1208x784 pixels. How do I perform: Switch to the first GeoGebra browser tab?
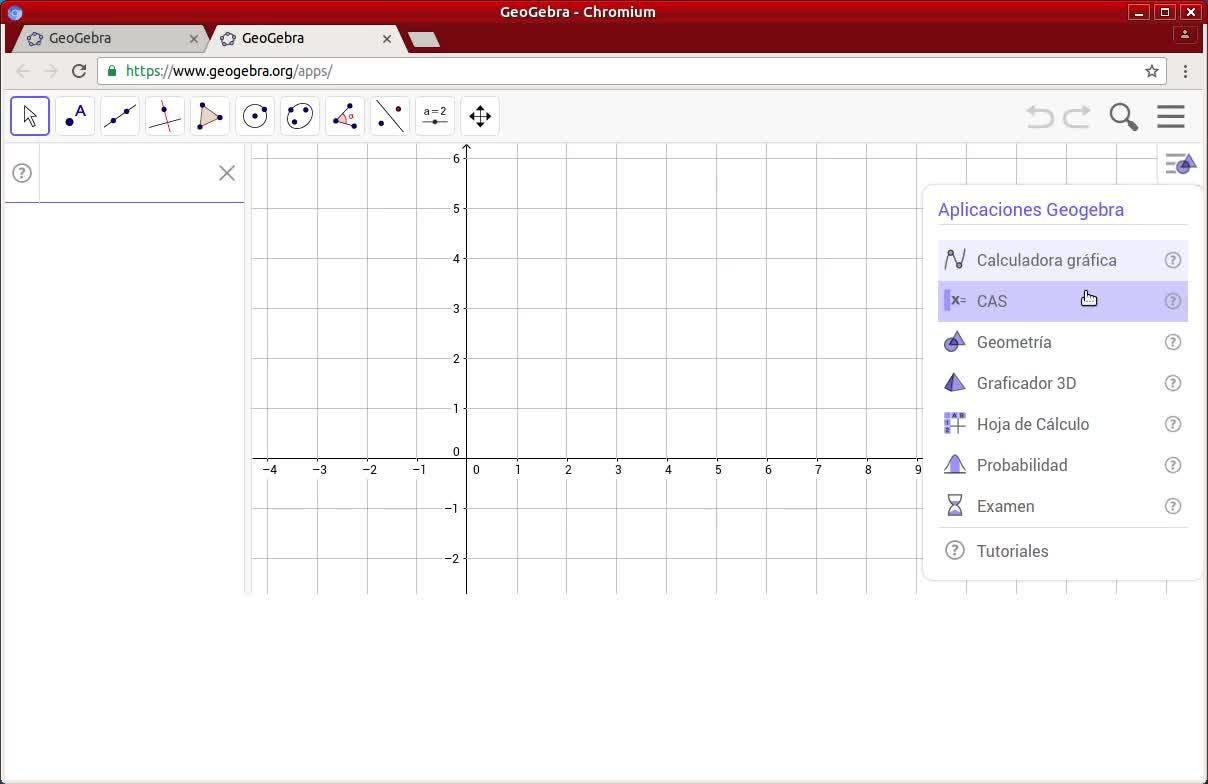point(110,38)
